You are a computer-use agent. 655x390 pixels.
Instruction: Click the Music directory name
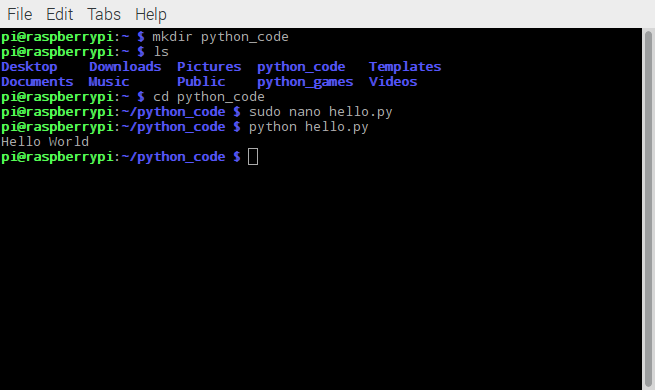click(x=109, y=81)
